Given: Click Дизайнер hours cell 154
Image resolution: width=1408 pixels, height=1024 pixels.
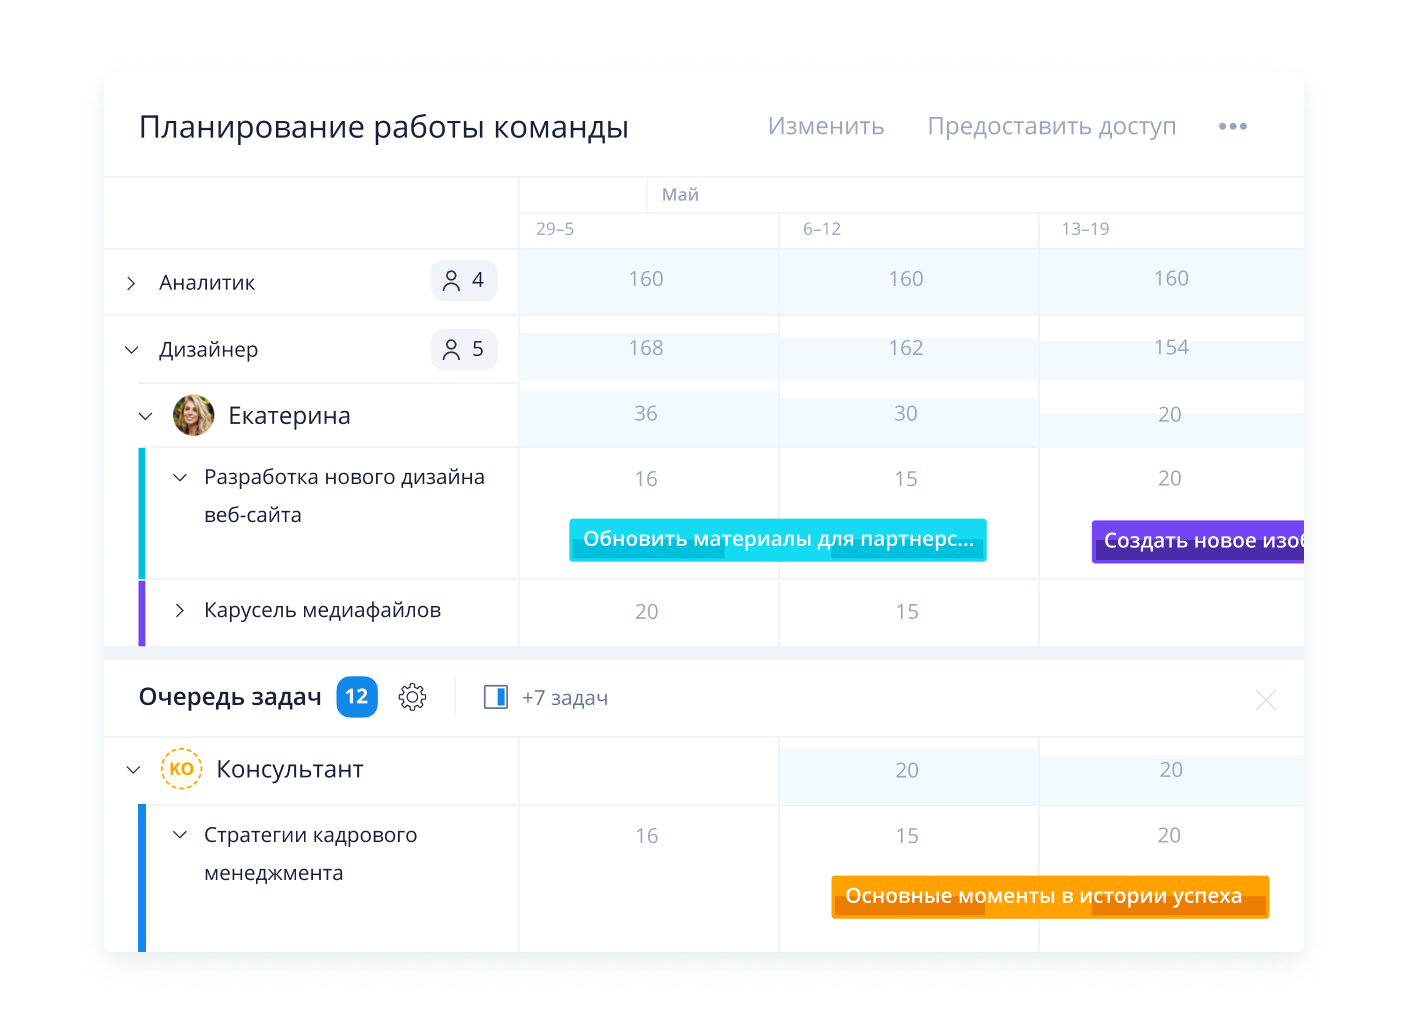Looking at the screenshot, I should (1171, 347).
